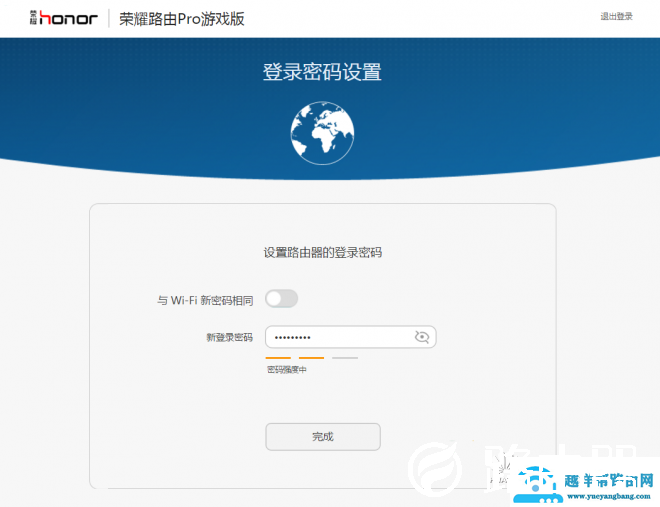Click the 完成 button
This screenshot has height=507, width=660.
pyautogui.click(x=323, y=437)
